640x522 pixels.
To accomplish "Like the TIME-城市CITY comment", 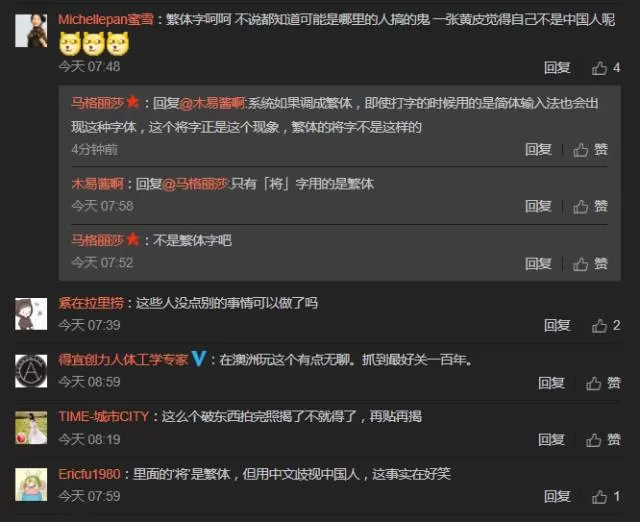I will 603,440.
